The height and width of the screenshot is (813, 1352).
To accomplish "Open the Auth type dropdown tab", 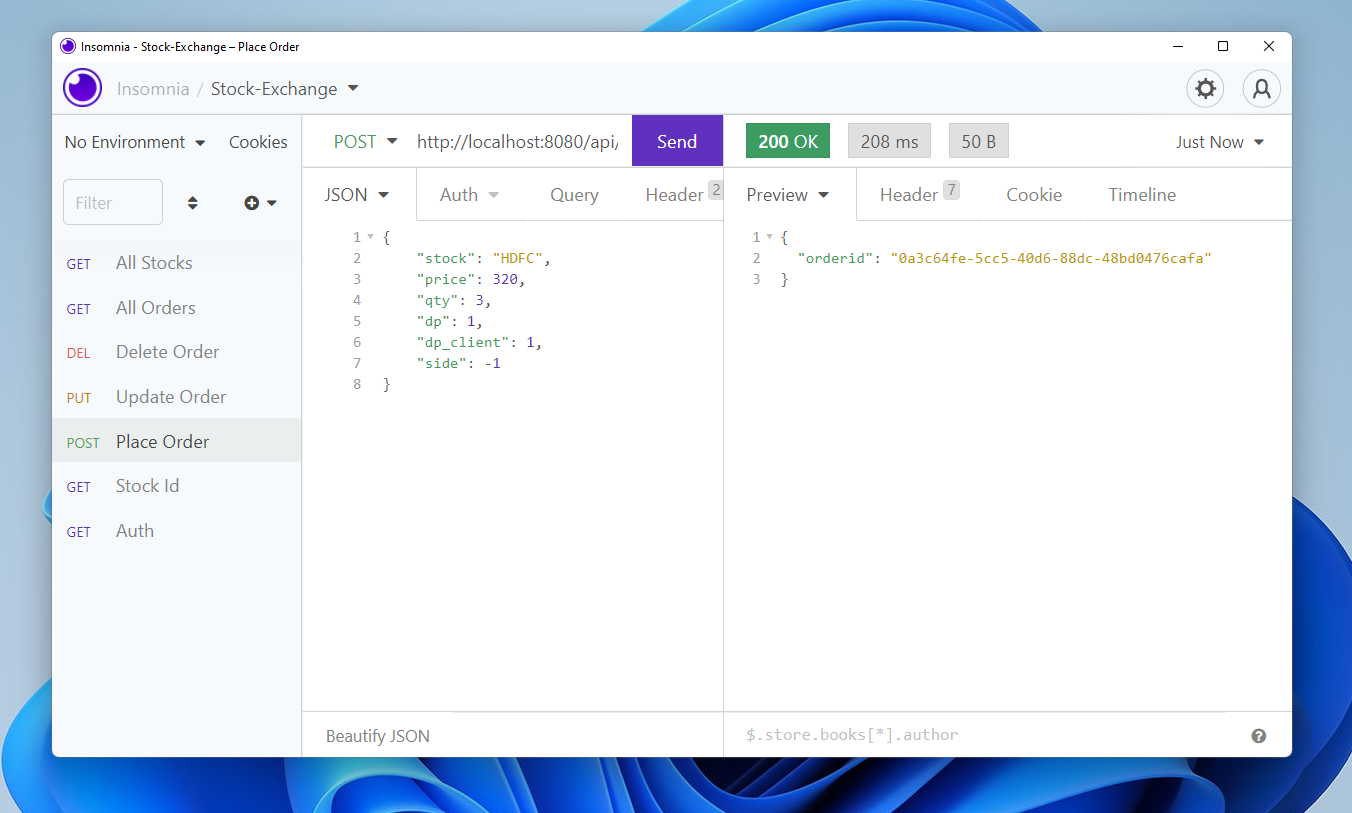I will (469, 195).
